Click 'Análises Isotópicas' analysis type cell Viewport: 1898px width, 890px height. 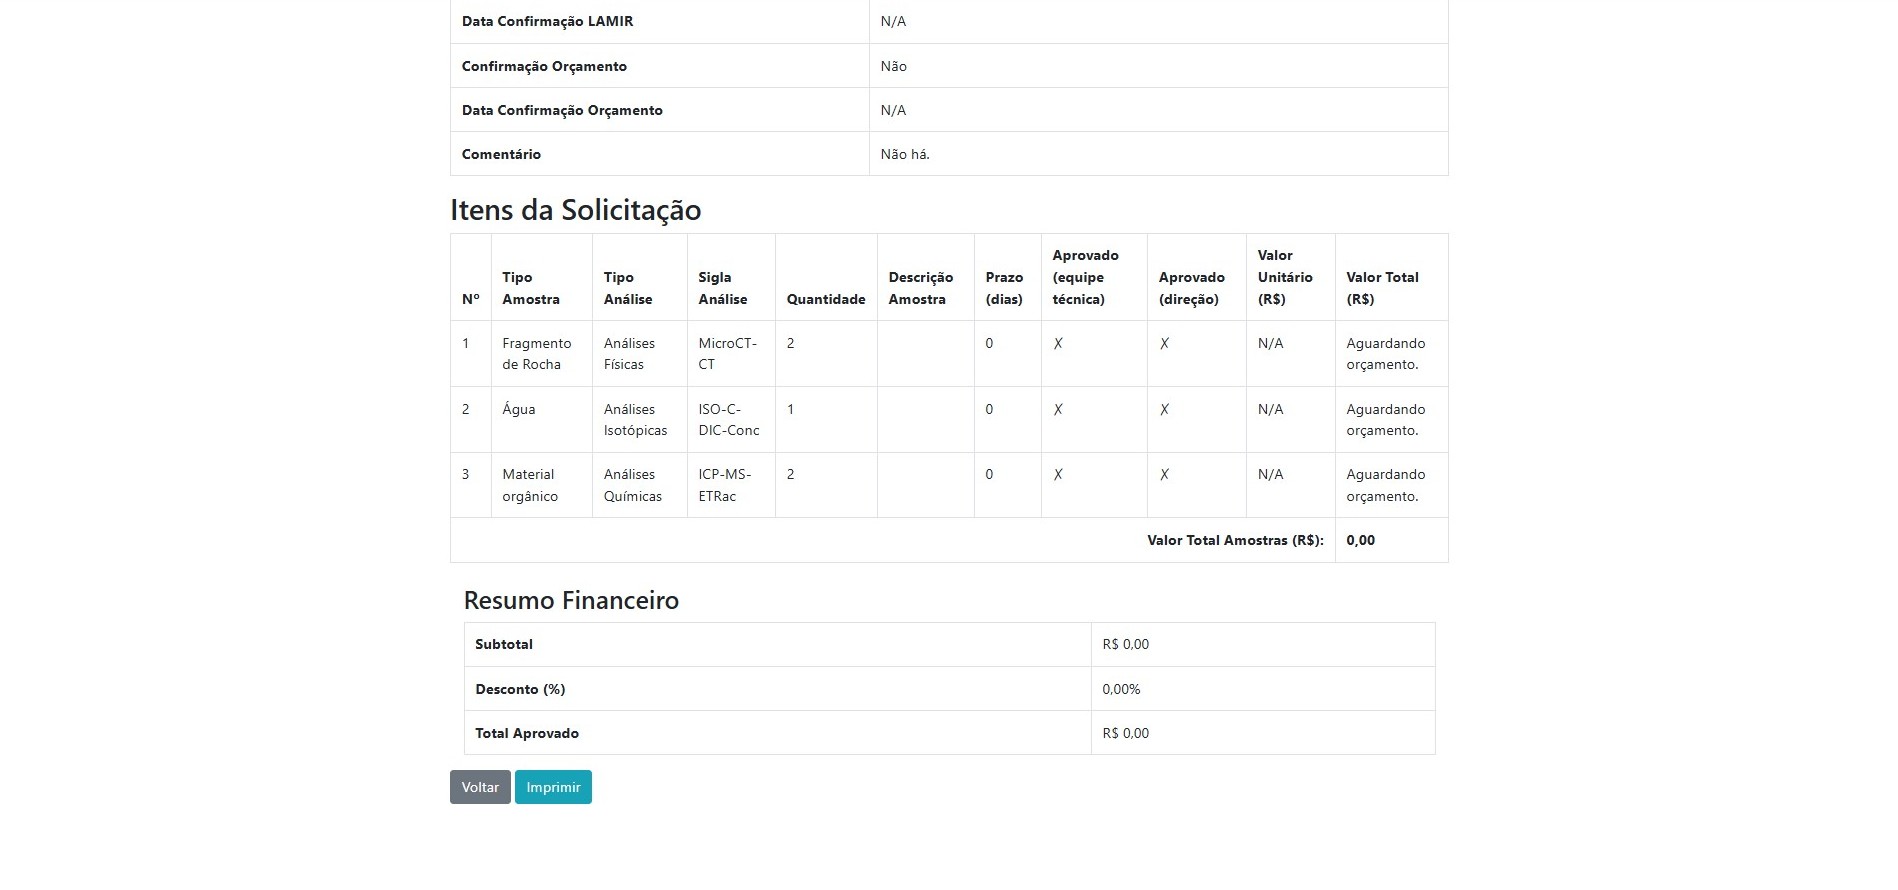click(x=639, y=420)
